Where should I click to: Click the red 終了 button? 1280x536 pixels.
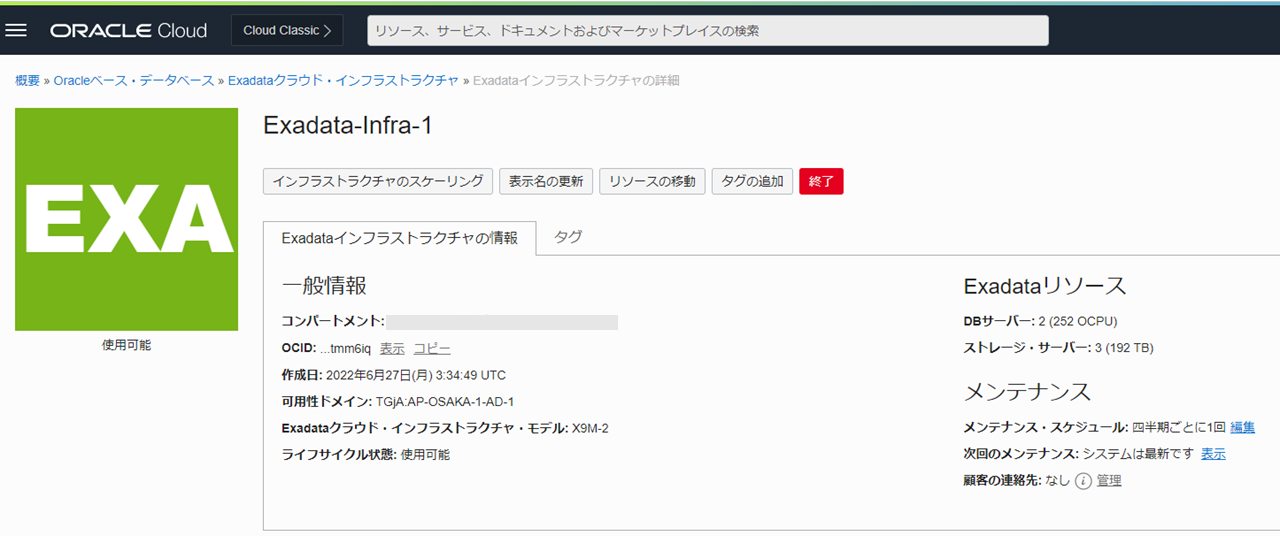[x=821, y=181]
